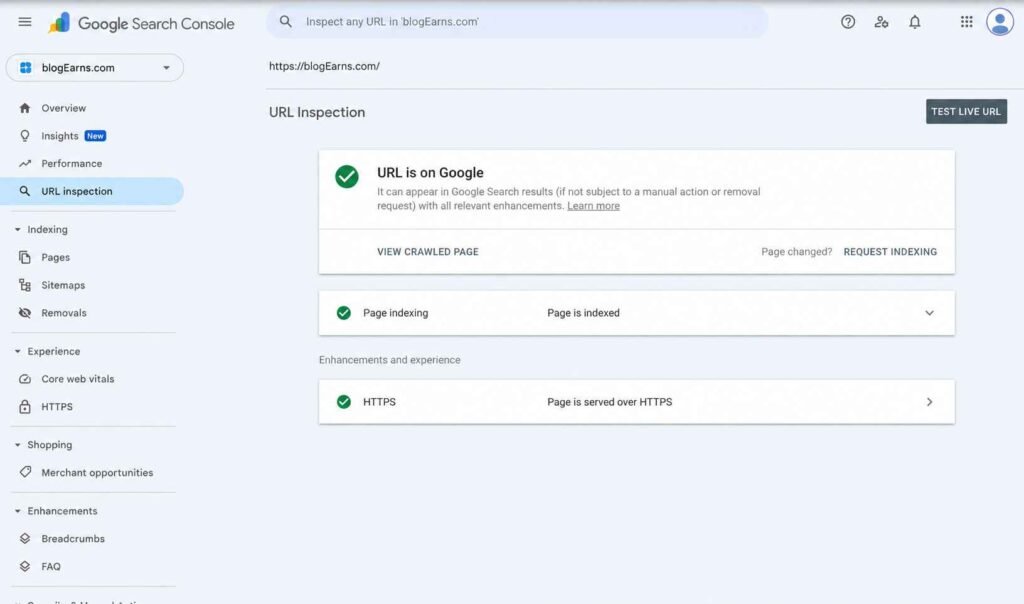1024x604 pixels.
Task: Open the Help question mark icon
Action: click(x=848, y=22)
